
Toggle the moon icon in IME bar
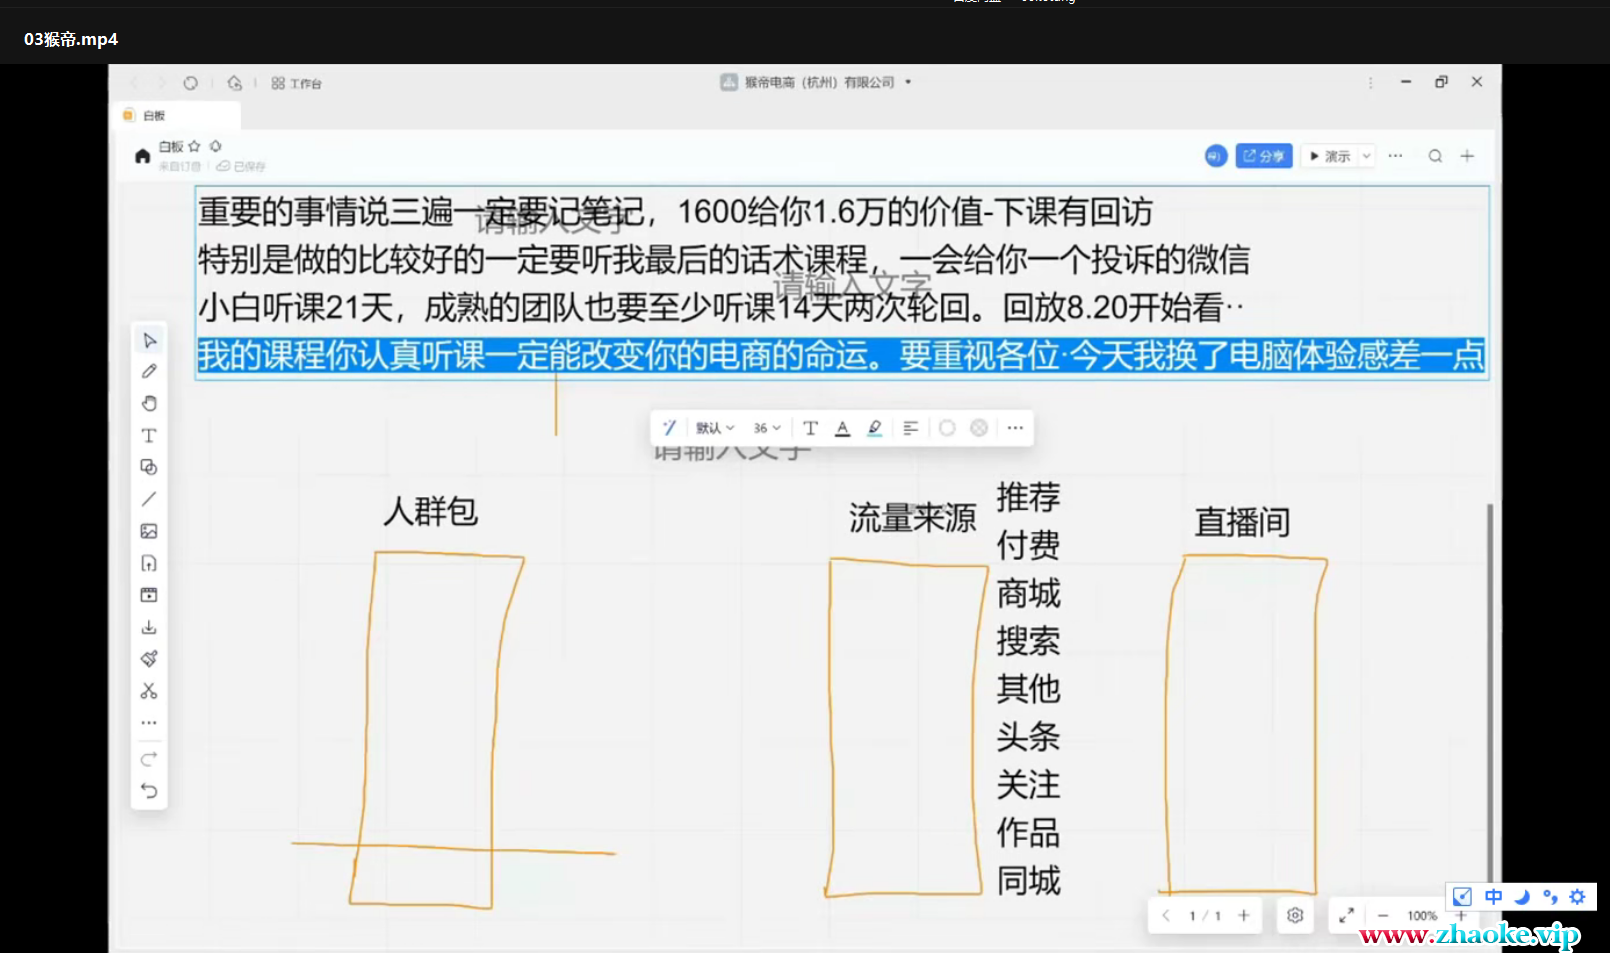click(x=1522, y=897)
